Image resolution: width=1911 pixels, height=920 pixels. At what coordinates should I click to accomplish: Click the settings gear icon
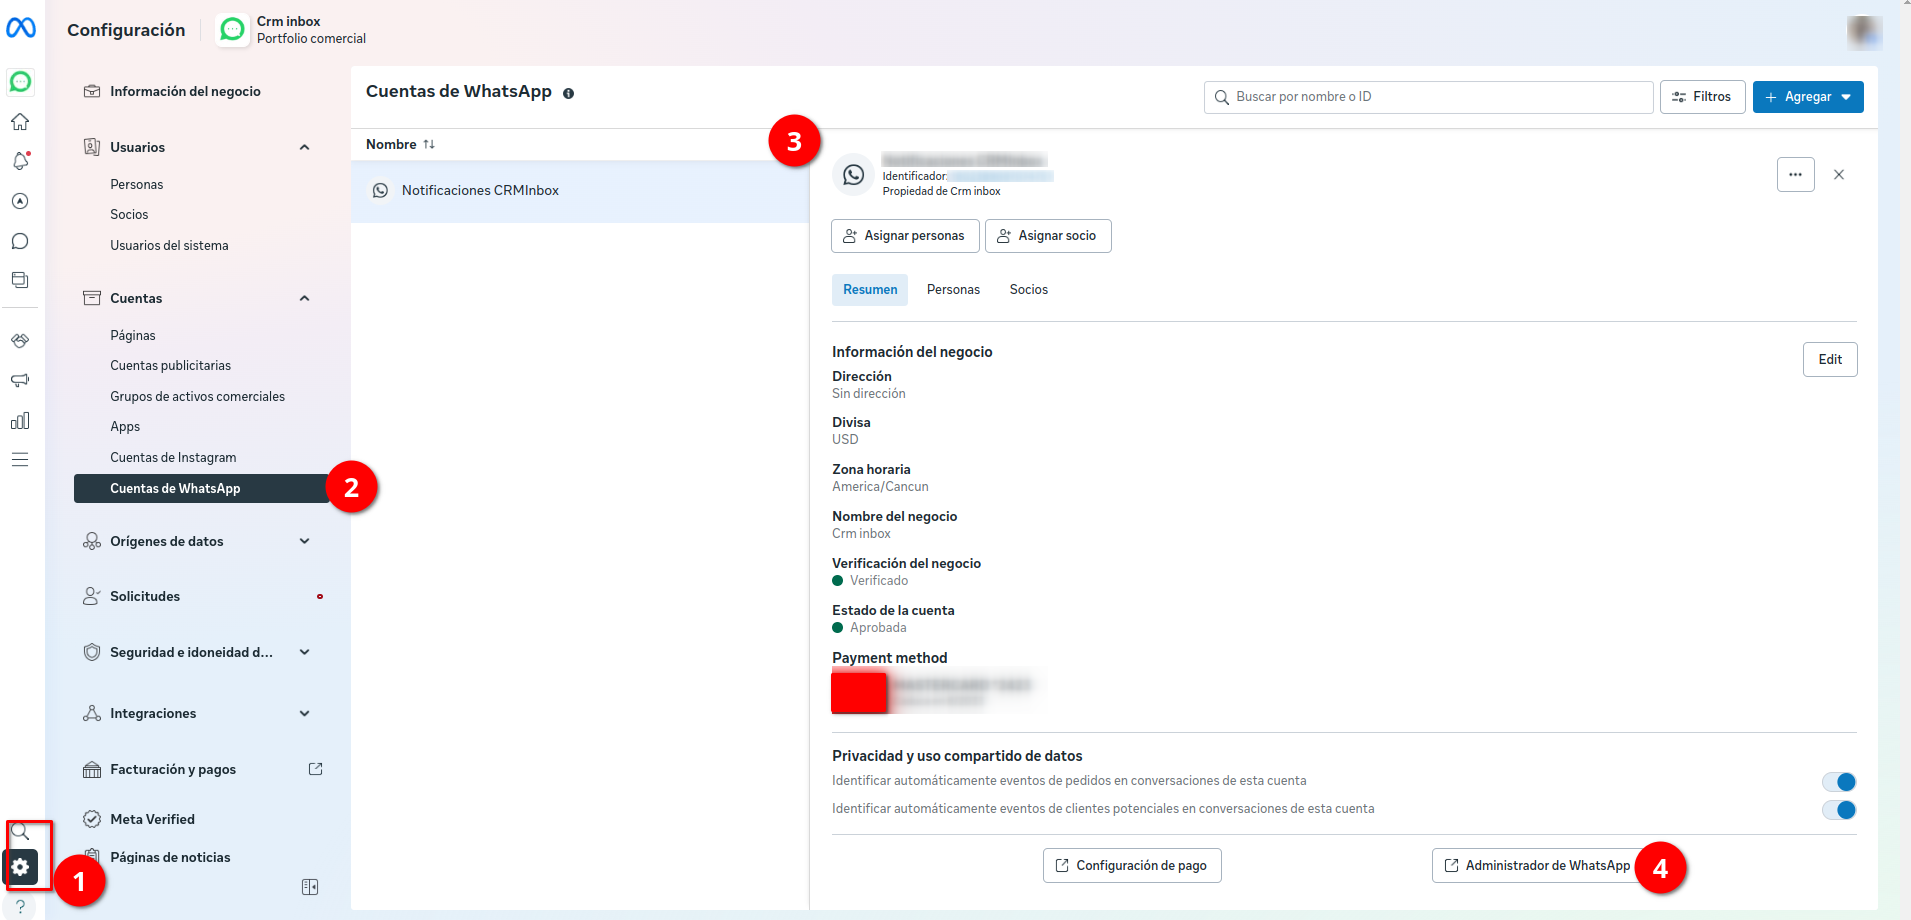pyautogui.click(x=20, y=867)
